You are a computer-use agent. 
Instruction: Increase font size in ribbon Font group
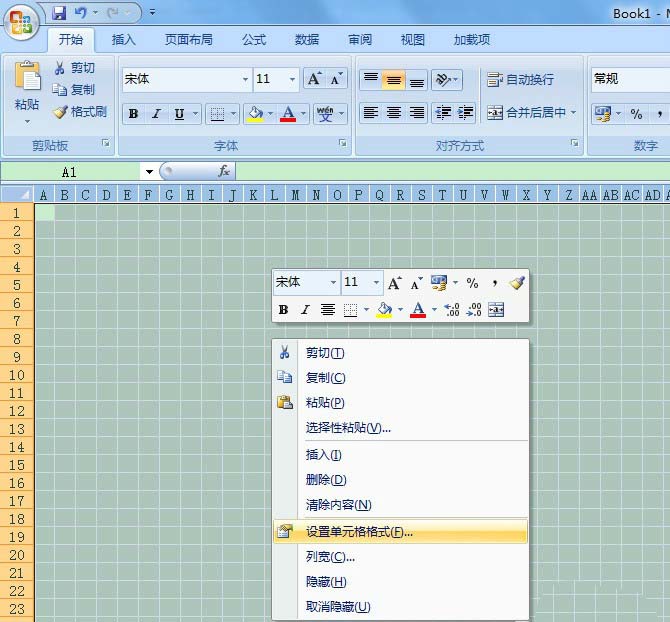[314, 79]
